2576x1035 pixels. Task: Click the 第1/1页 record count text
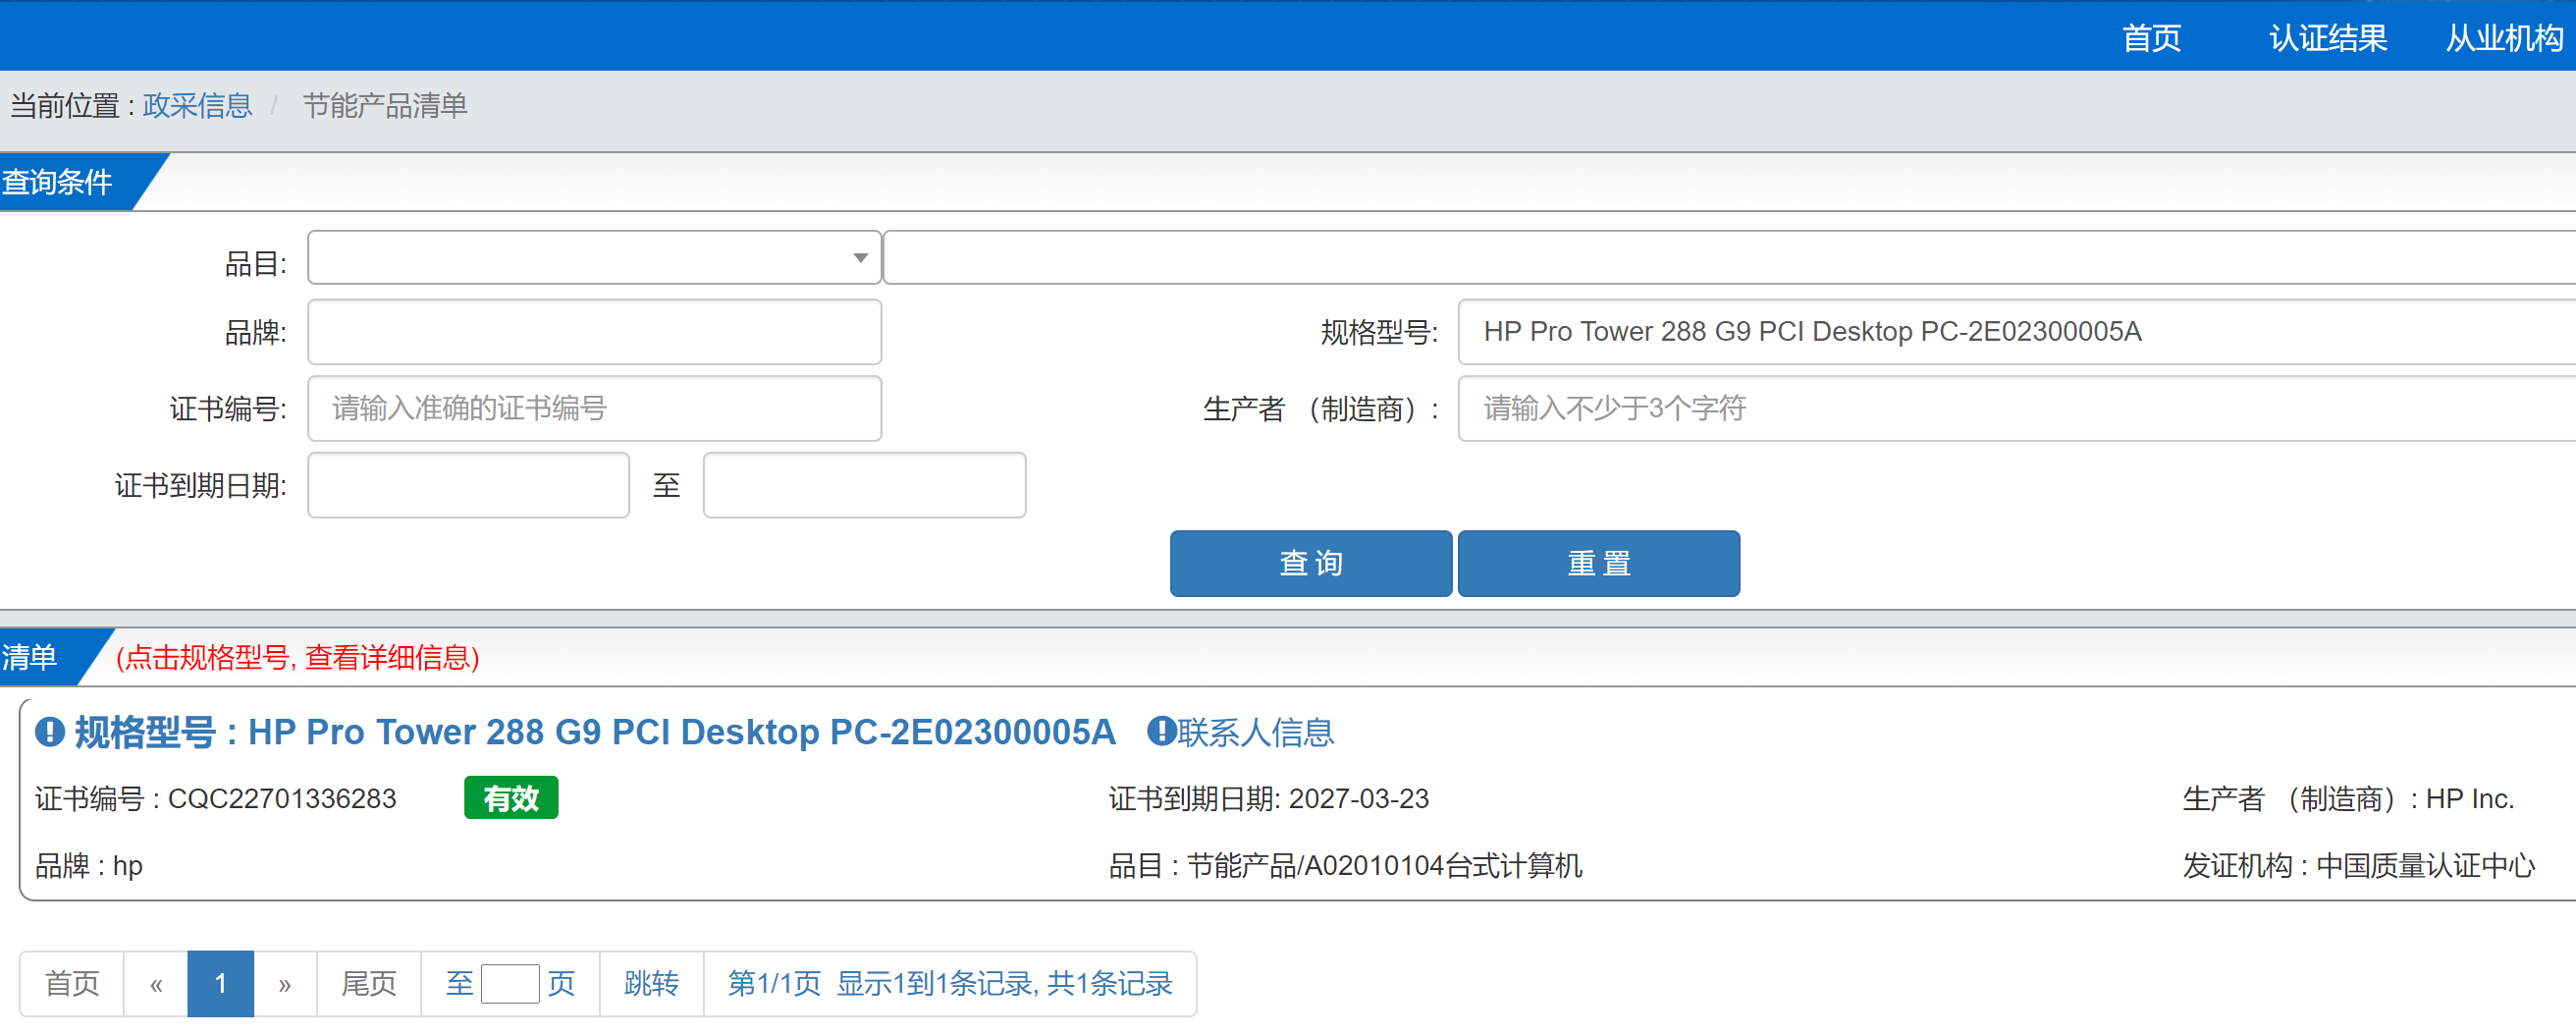(x=949, y=984)
